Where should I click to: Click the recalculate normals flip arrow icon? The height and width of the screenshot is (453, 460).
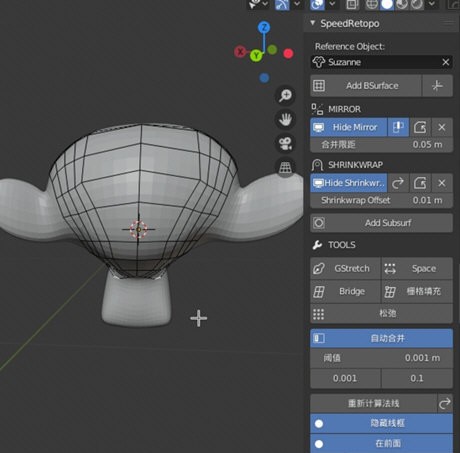[x=445, y=404]
